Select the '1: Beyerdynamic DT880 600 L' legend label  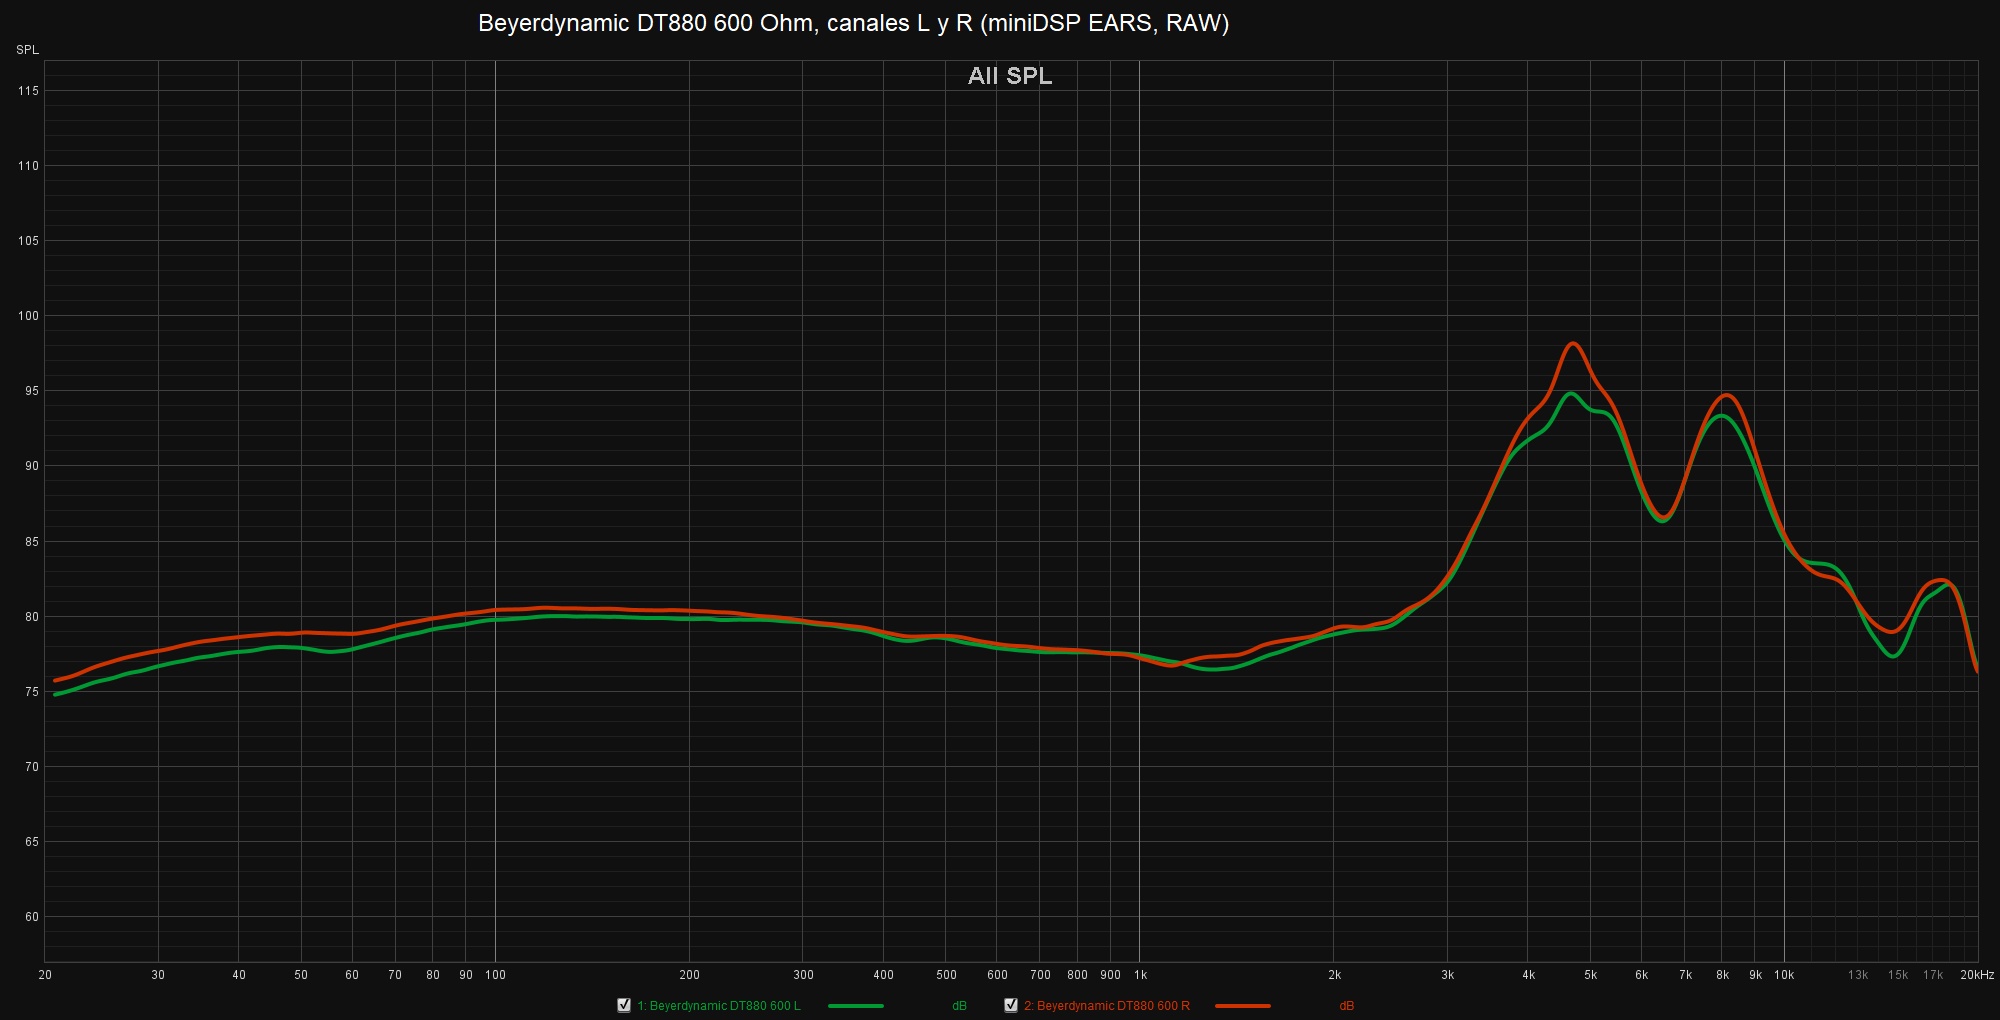coord(718,1005)
